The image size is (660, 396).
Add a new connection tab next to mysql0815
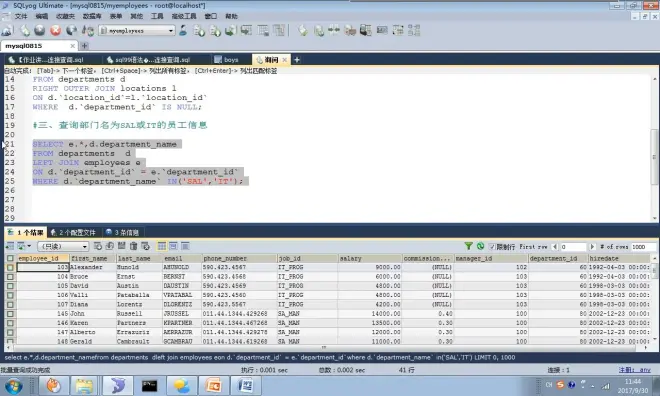coord(85,45)
